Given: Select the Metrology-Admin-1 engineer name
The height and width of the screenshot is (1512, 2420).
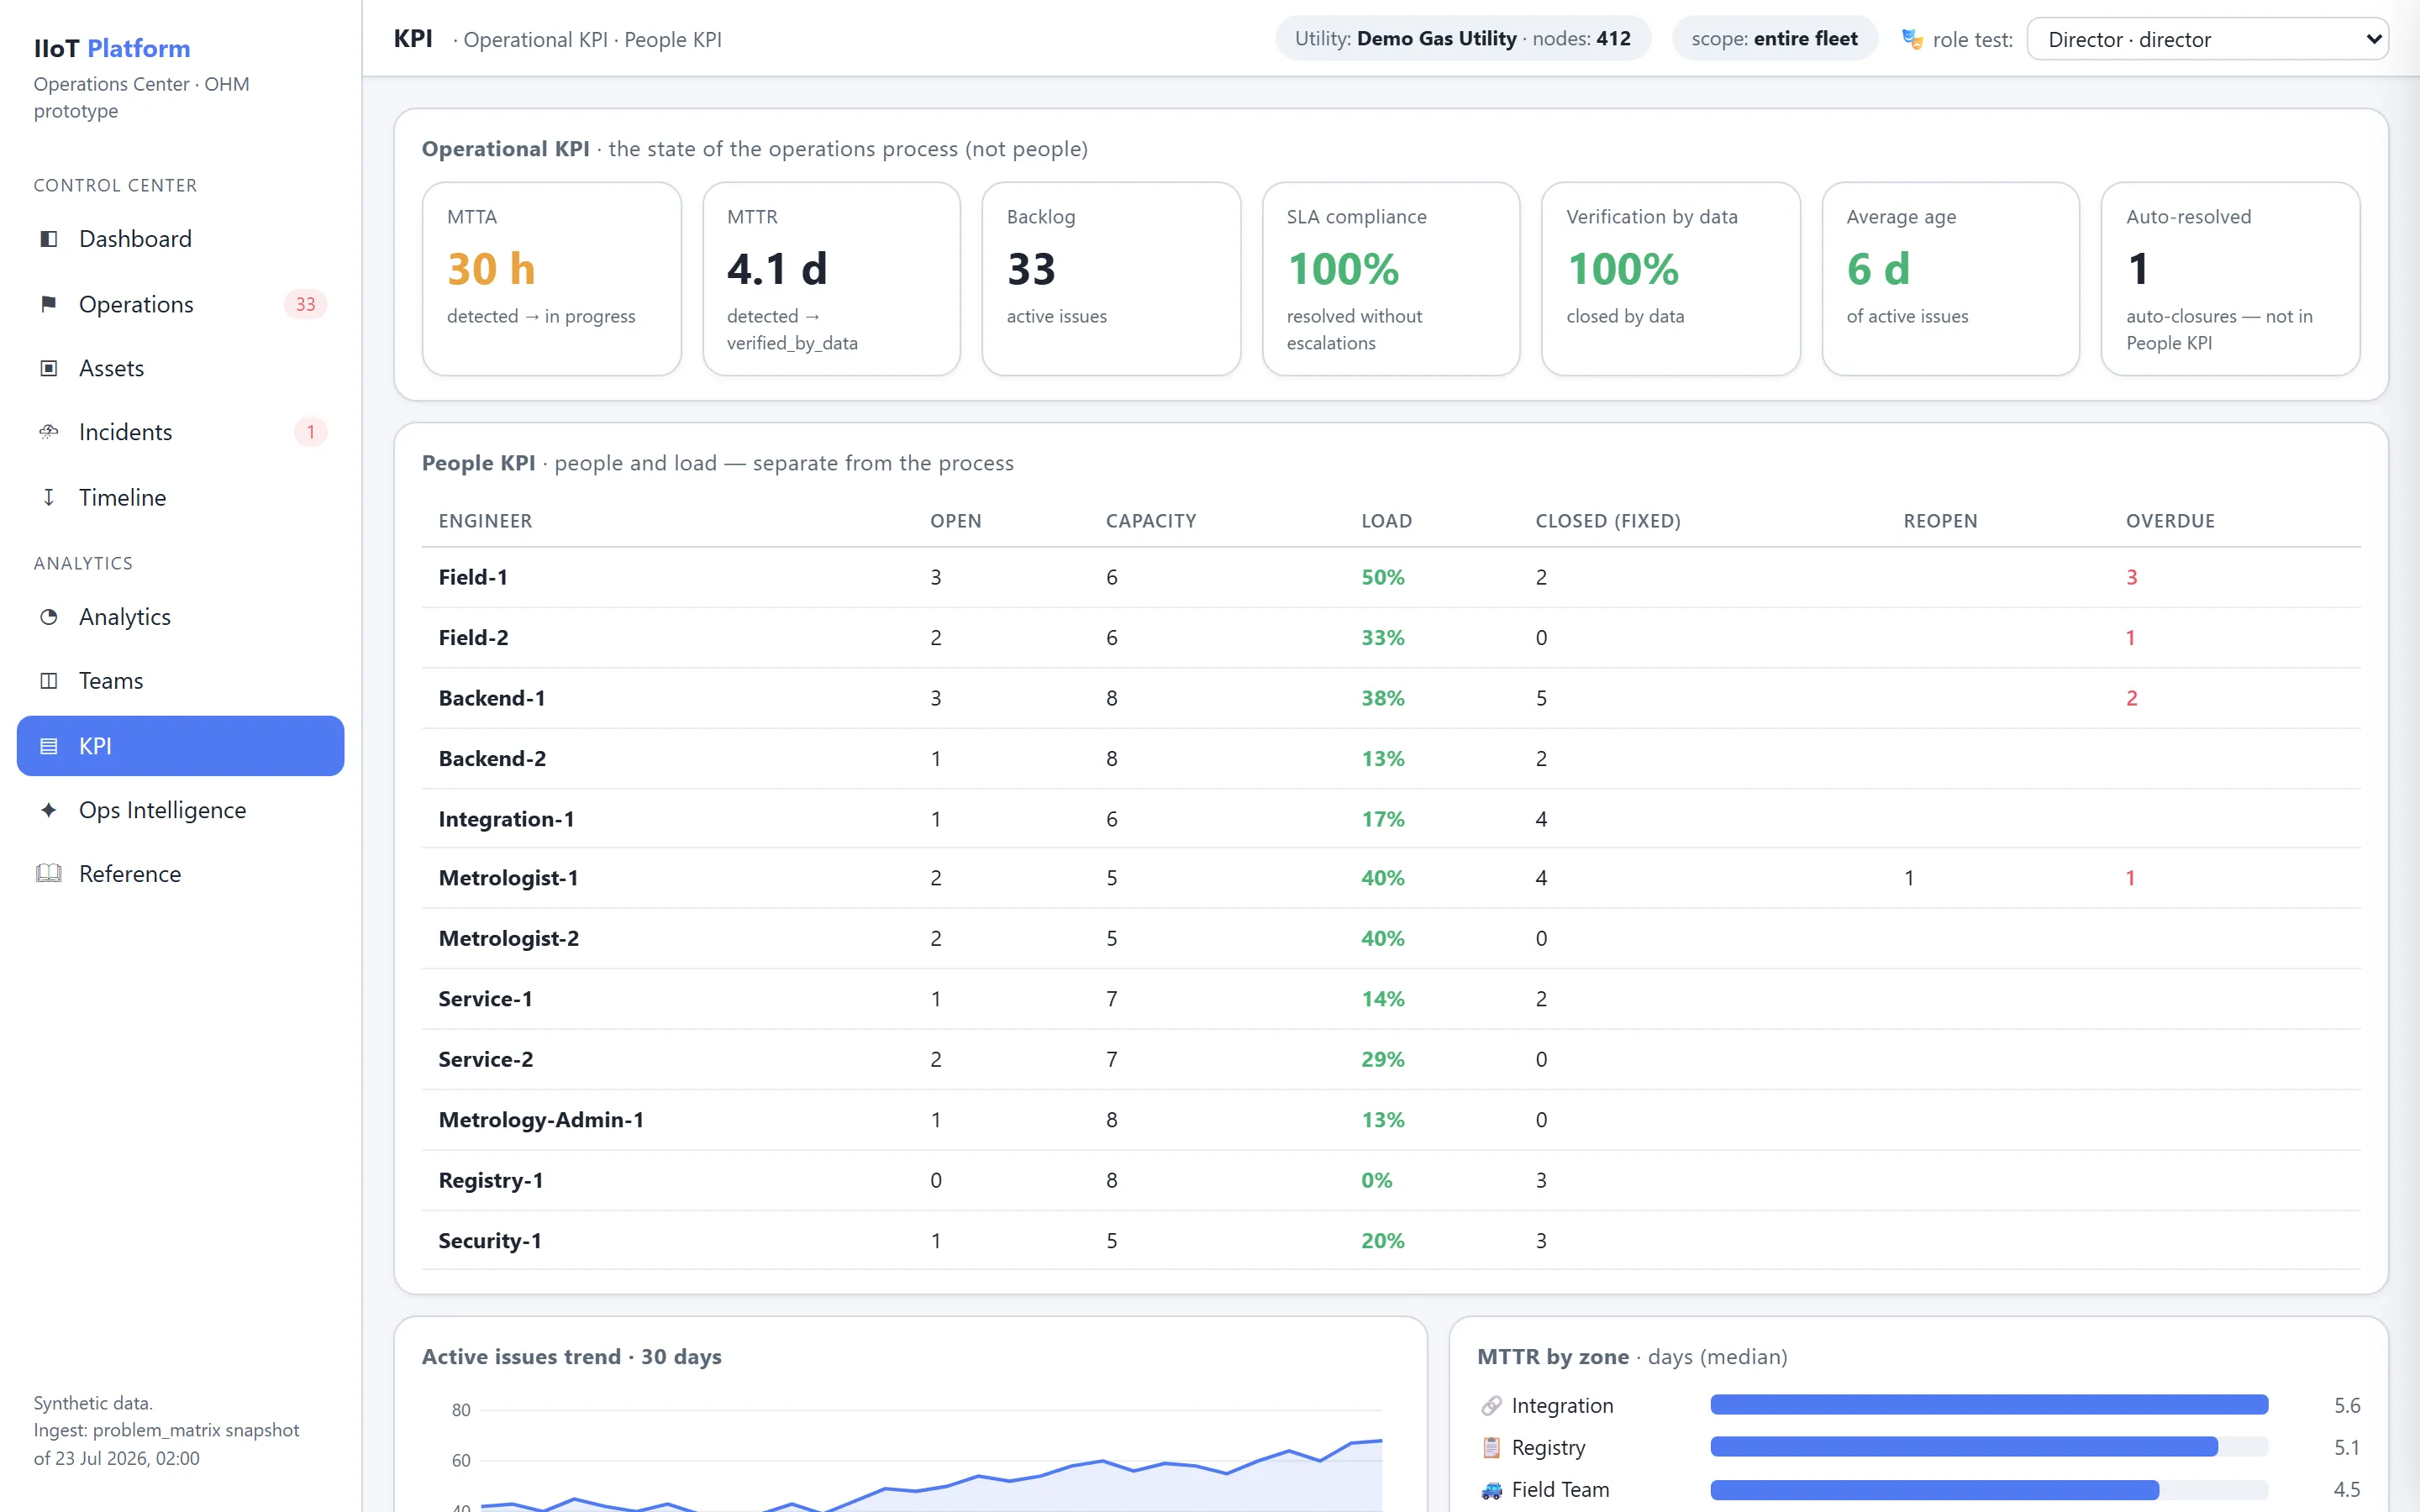Looking at the screenshot, I should point(541,1120).
